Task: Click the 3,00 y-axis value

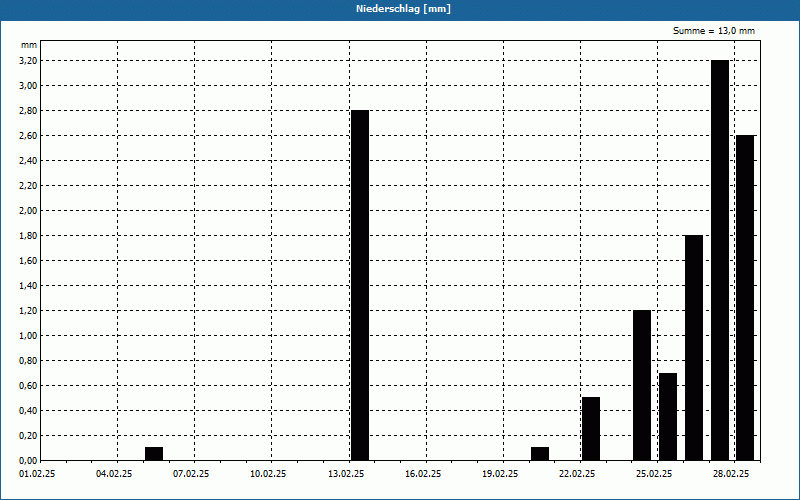Action: [x=28, y=86]
